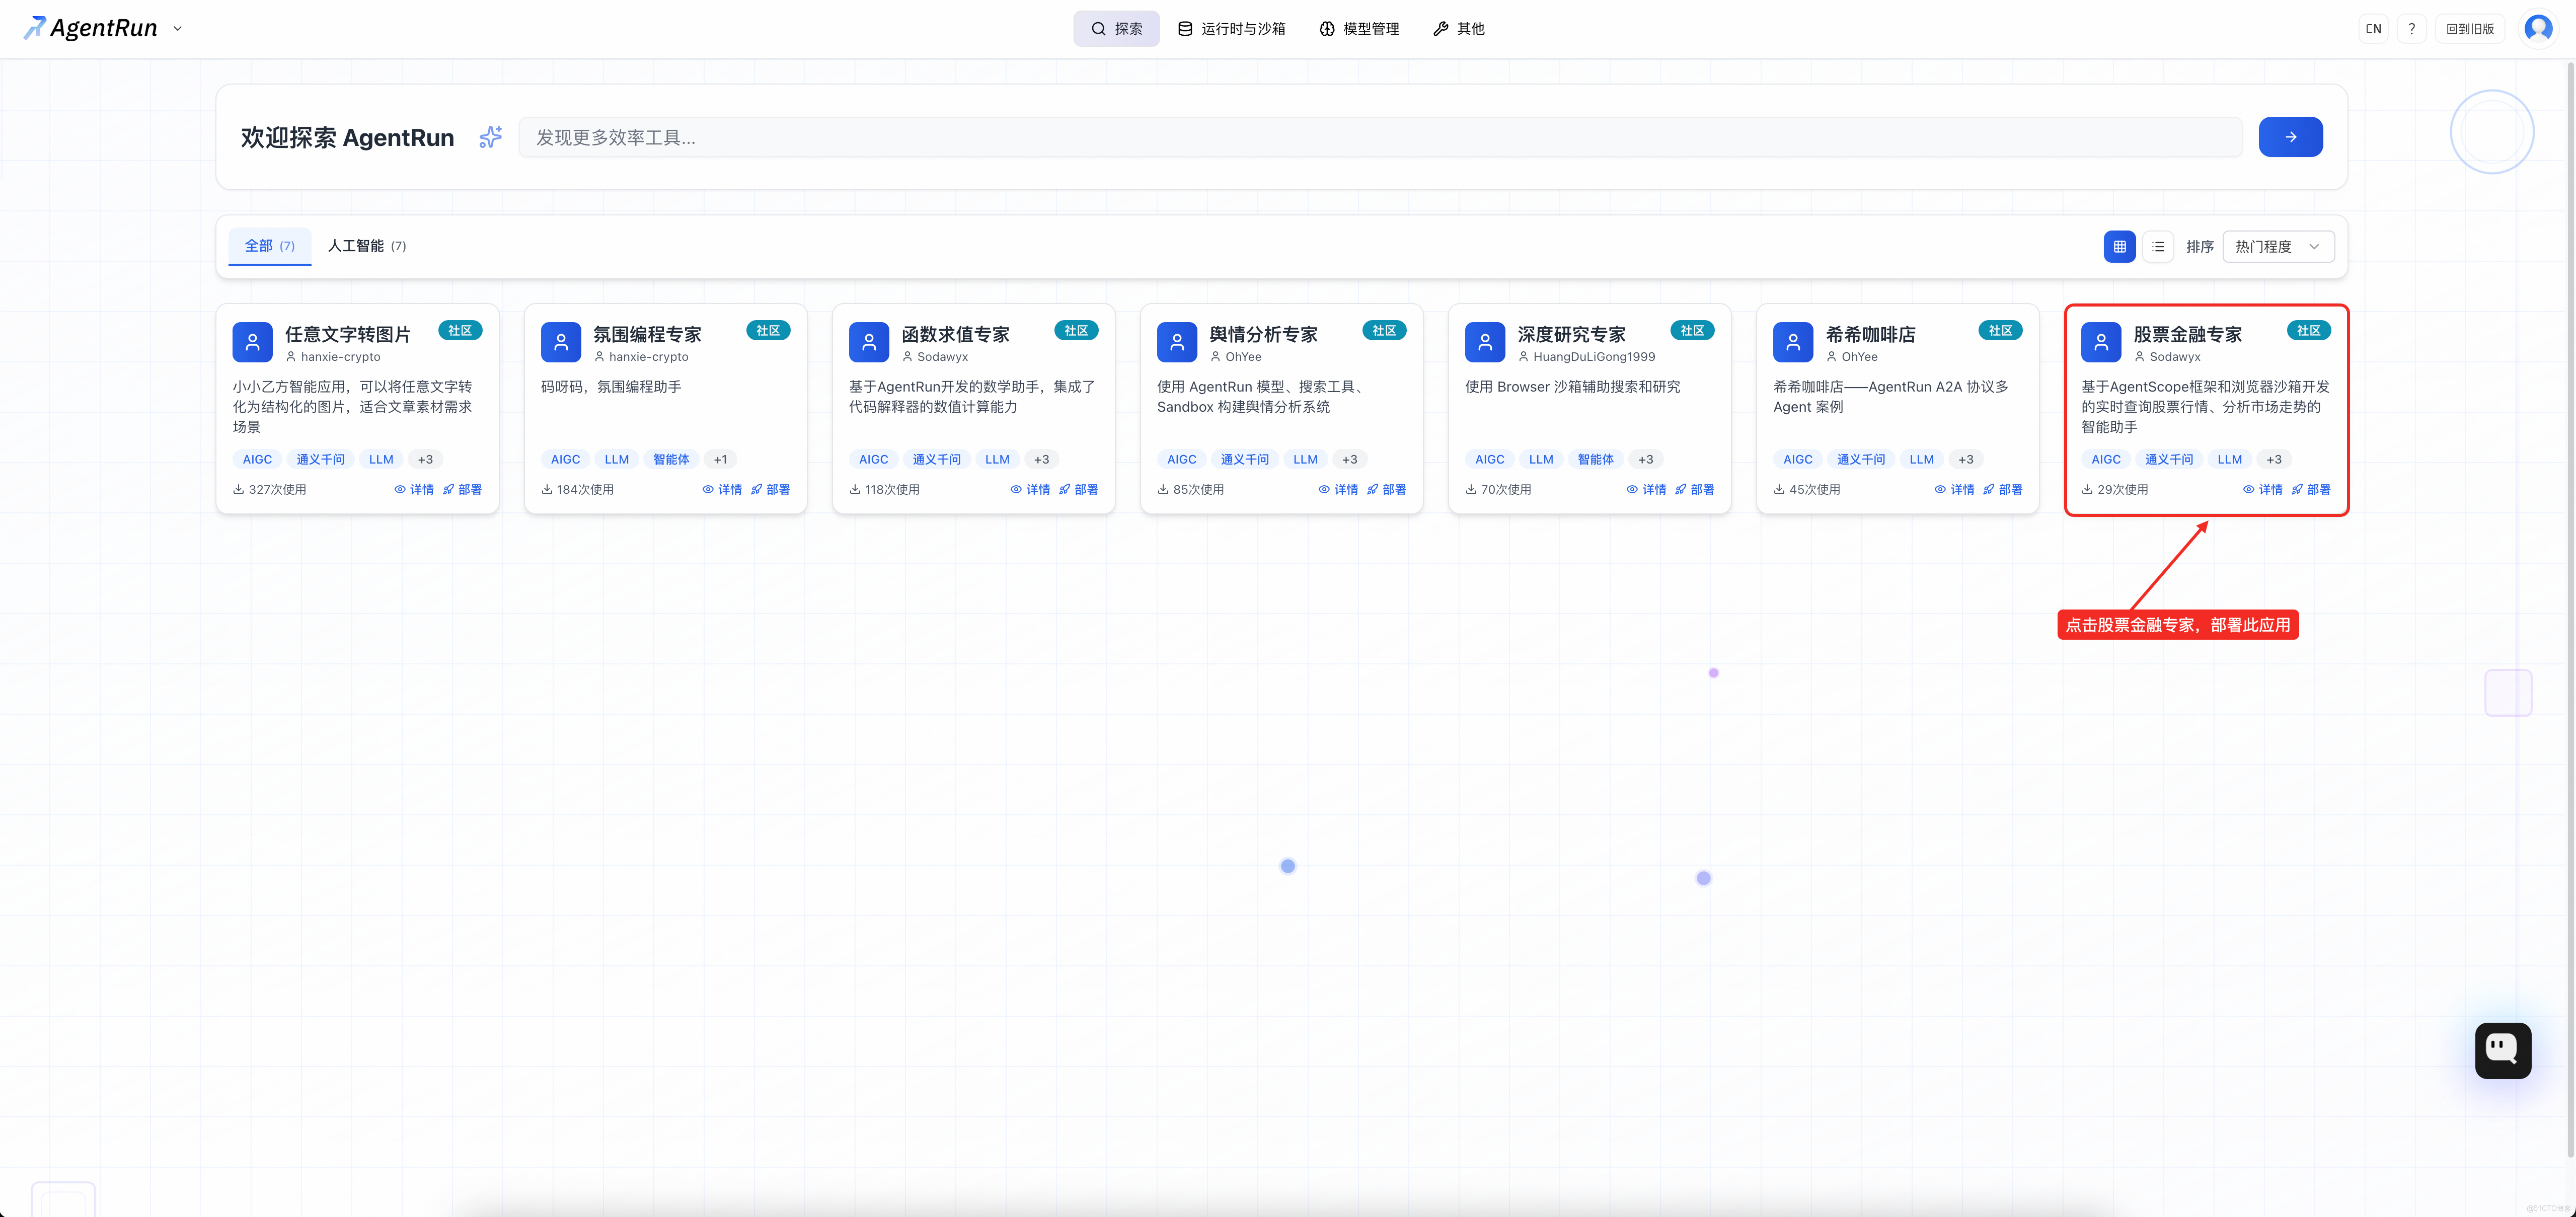Viewport: 2576px width, 1217px height.
Task: Toggle language with the CN button
Action: [2373, 29]
